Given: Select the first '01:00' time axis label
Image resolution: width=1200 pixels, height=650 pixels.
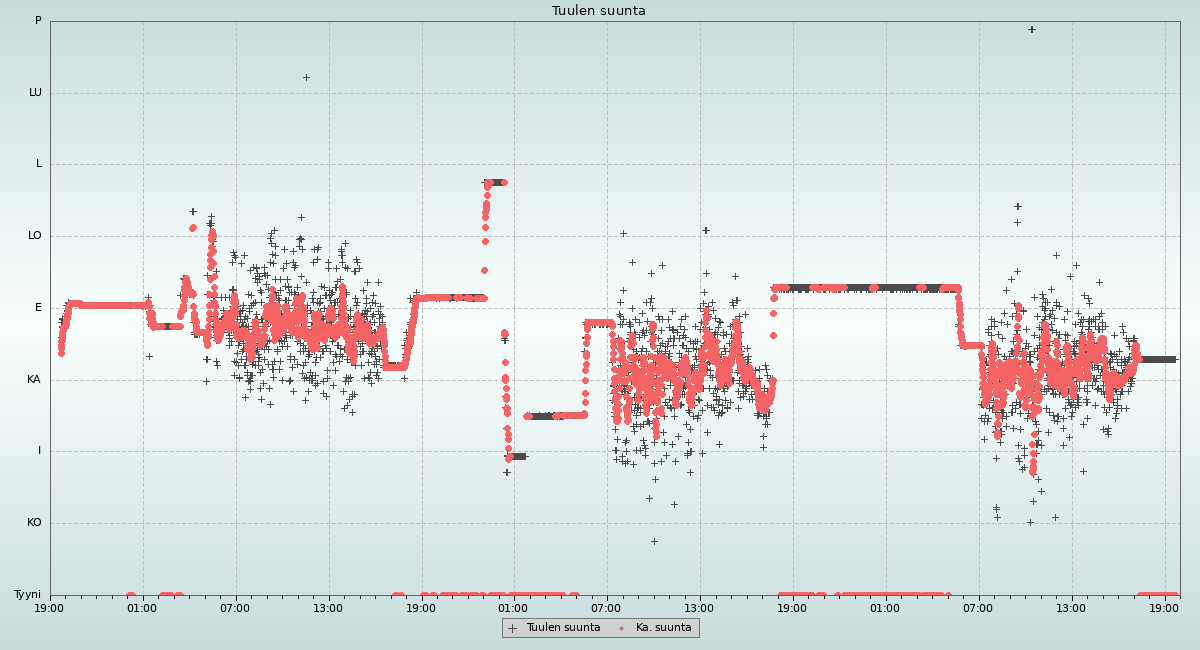Looking at the screenshot, I should [x=142, y=607].
